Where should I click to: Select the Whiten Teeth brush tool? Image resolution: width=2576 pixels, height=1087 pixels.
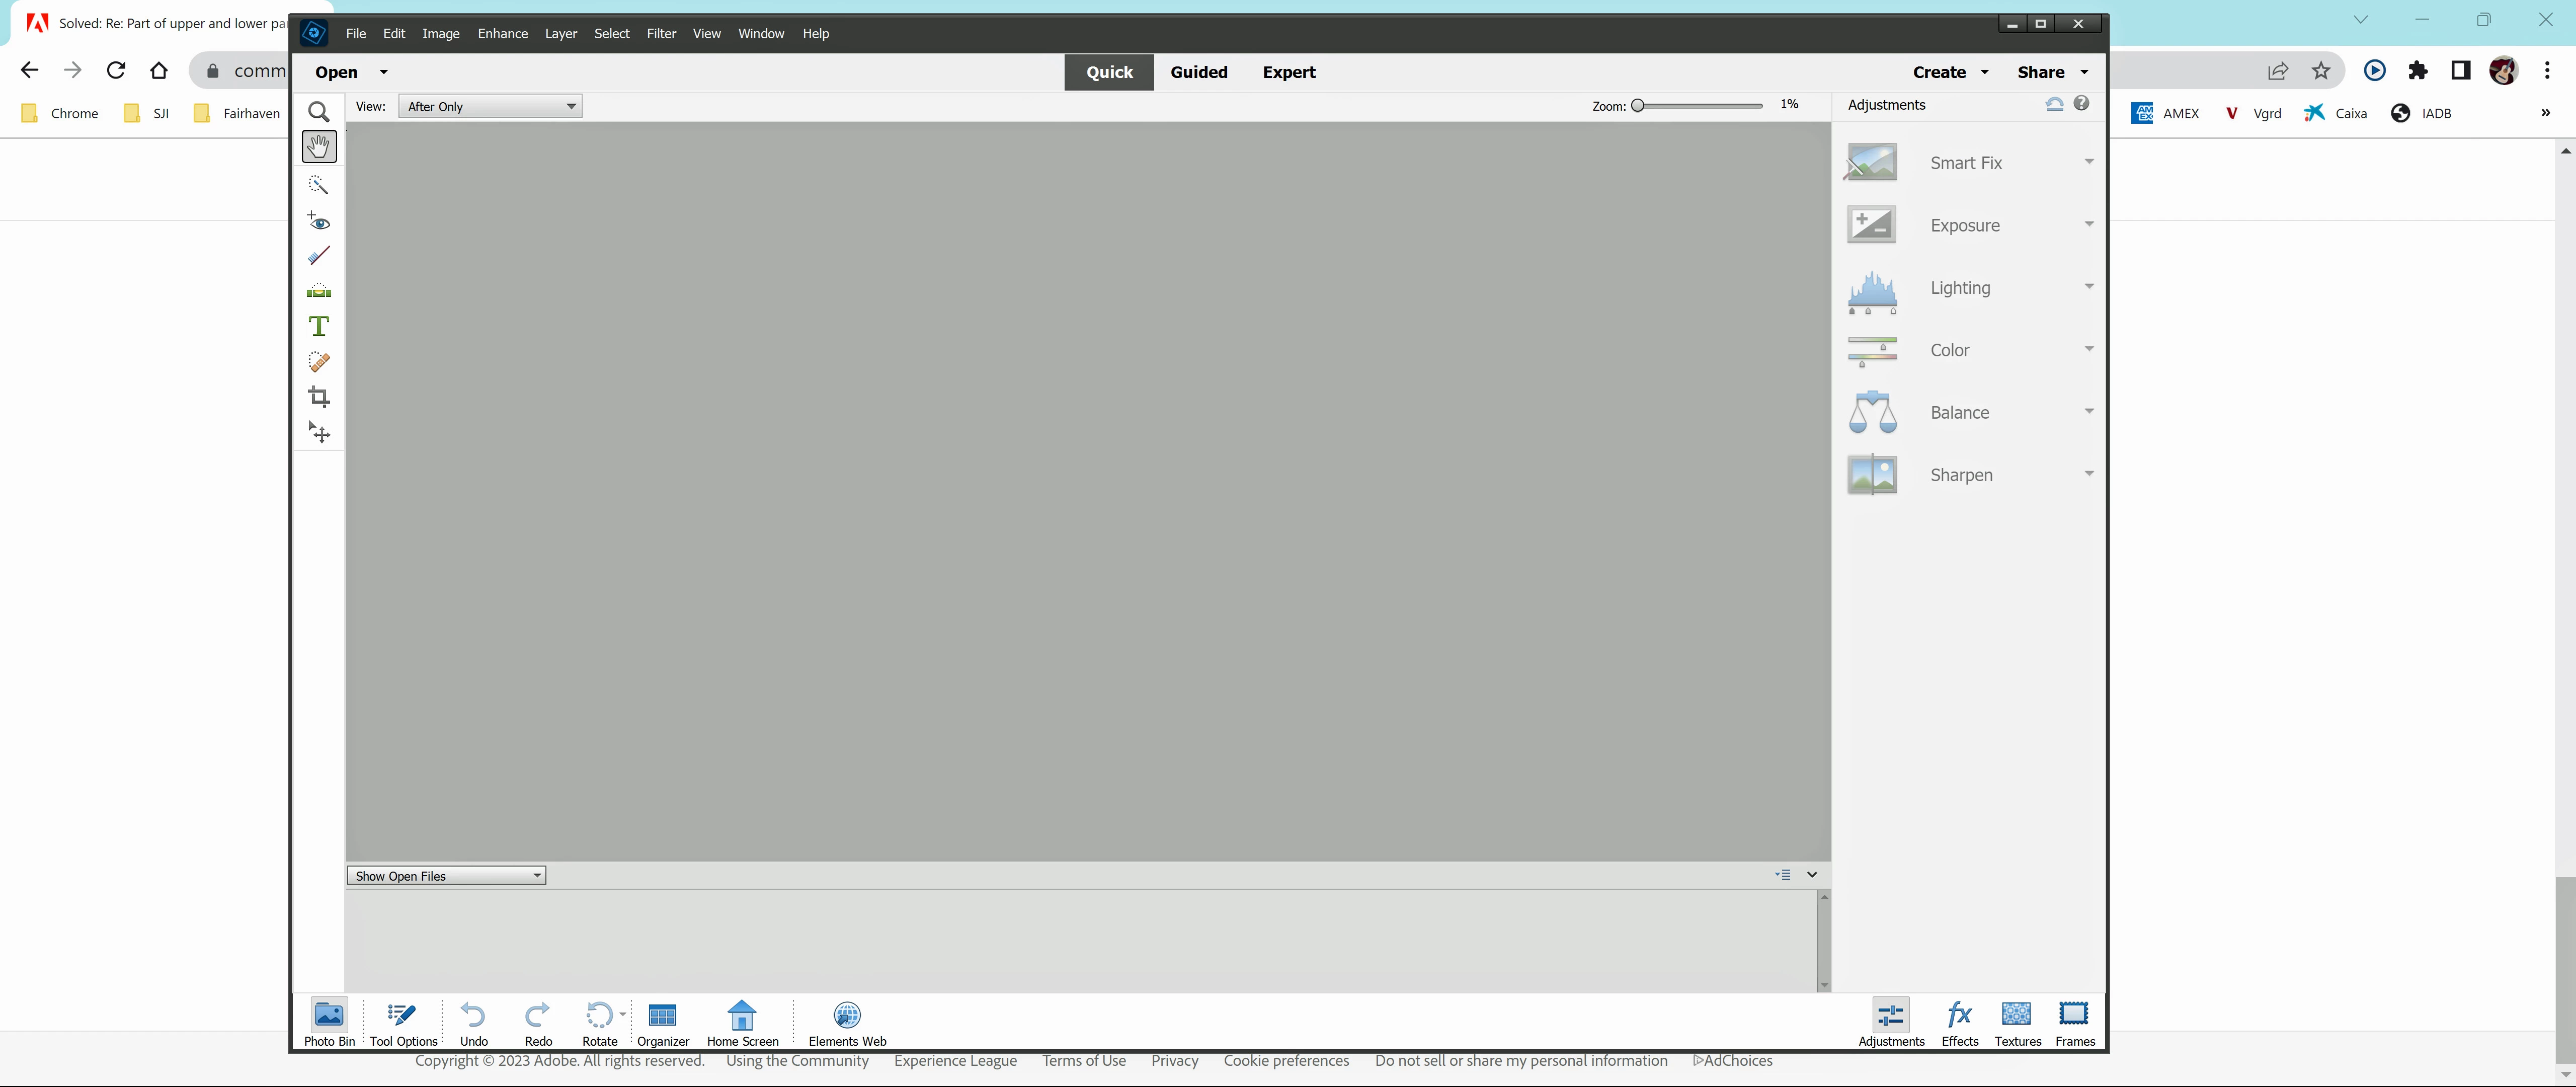(x=319, y=256)
